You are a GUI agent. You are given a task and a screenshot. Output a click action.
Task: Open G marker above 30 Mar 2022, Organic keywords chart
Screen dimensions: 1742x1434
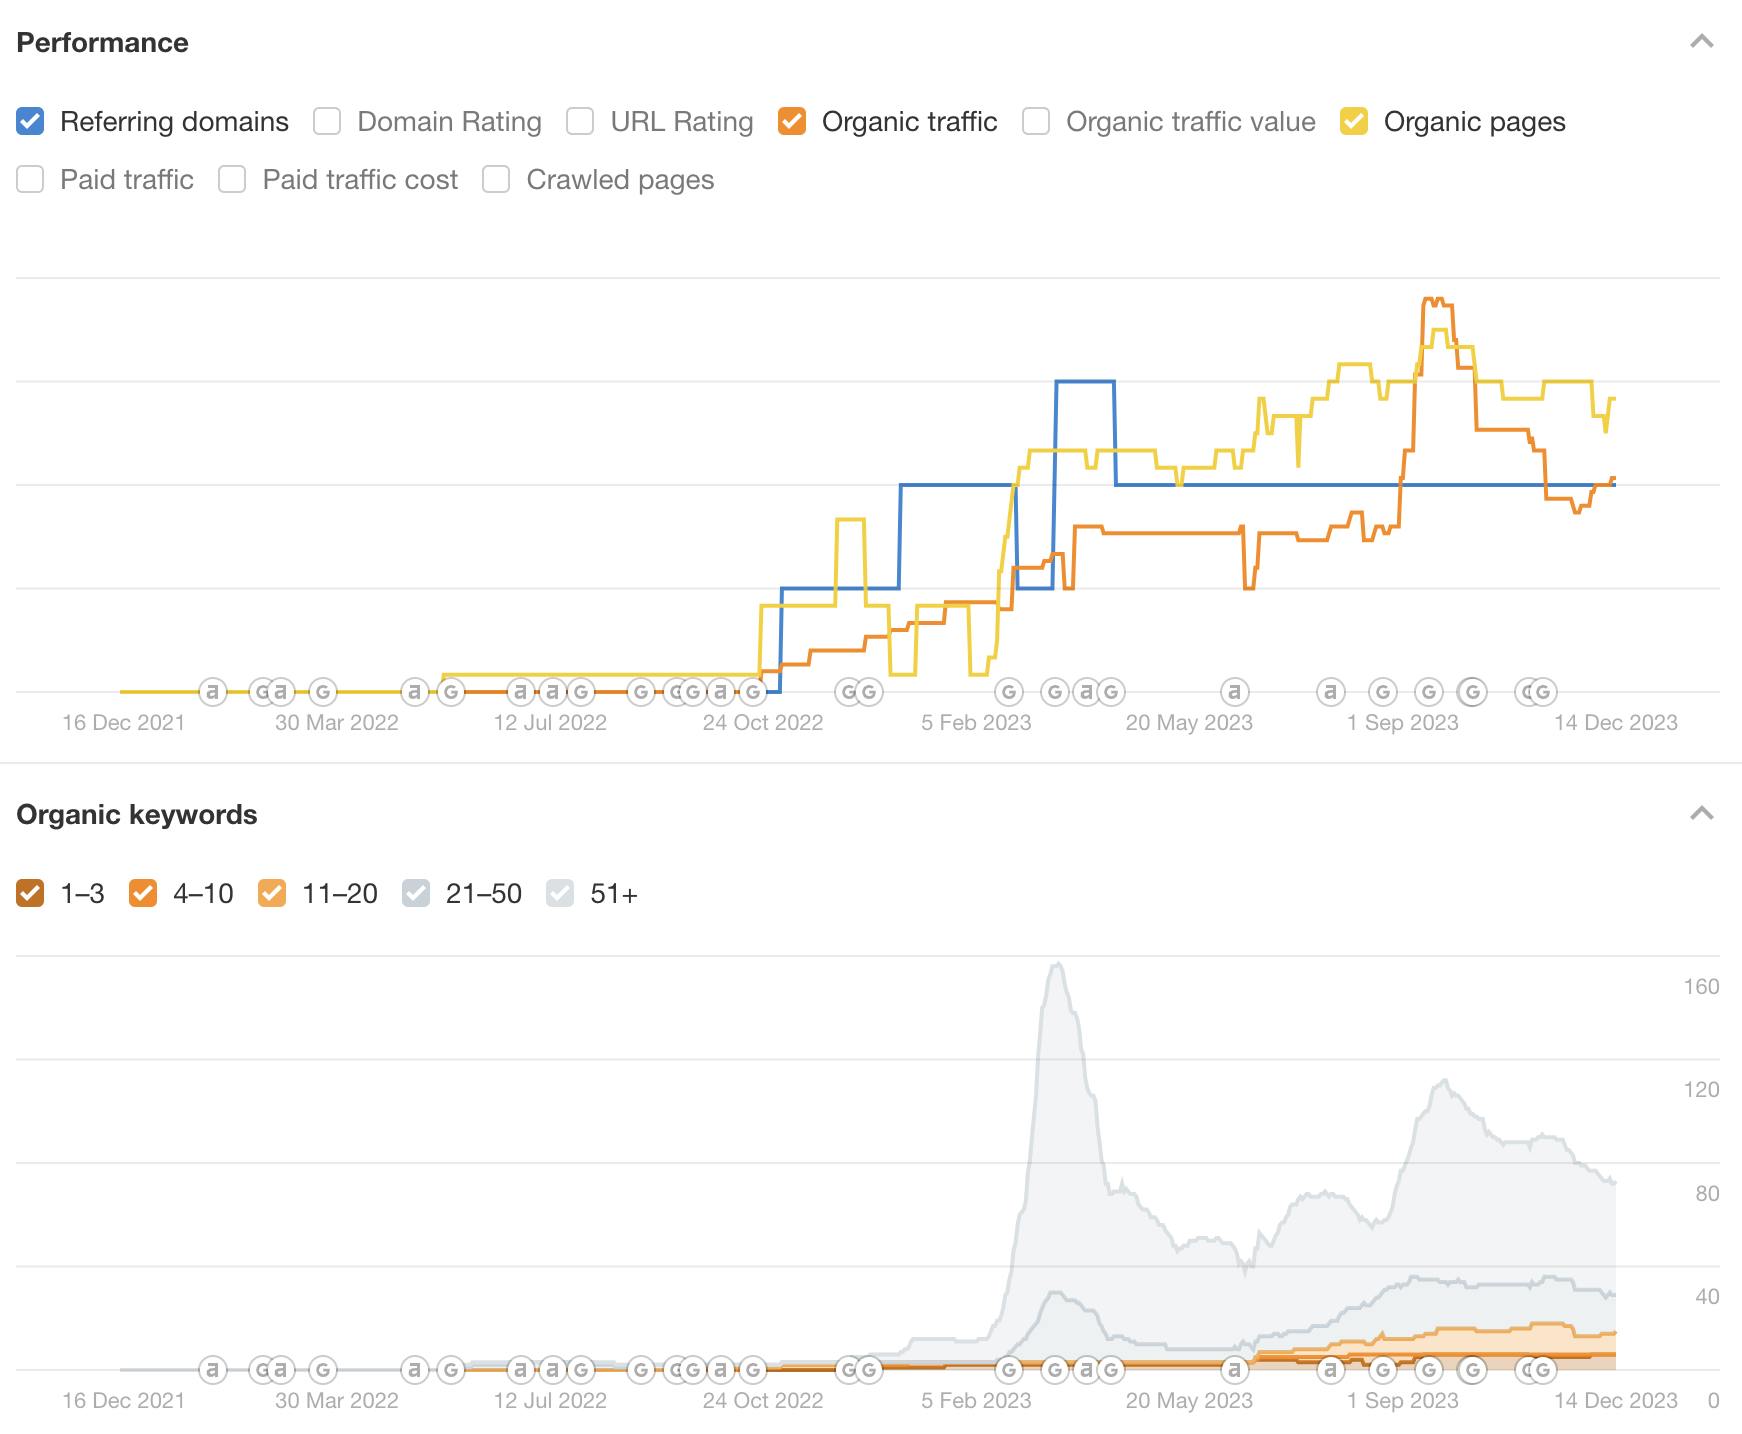(x=322, y=1369)
